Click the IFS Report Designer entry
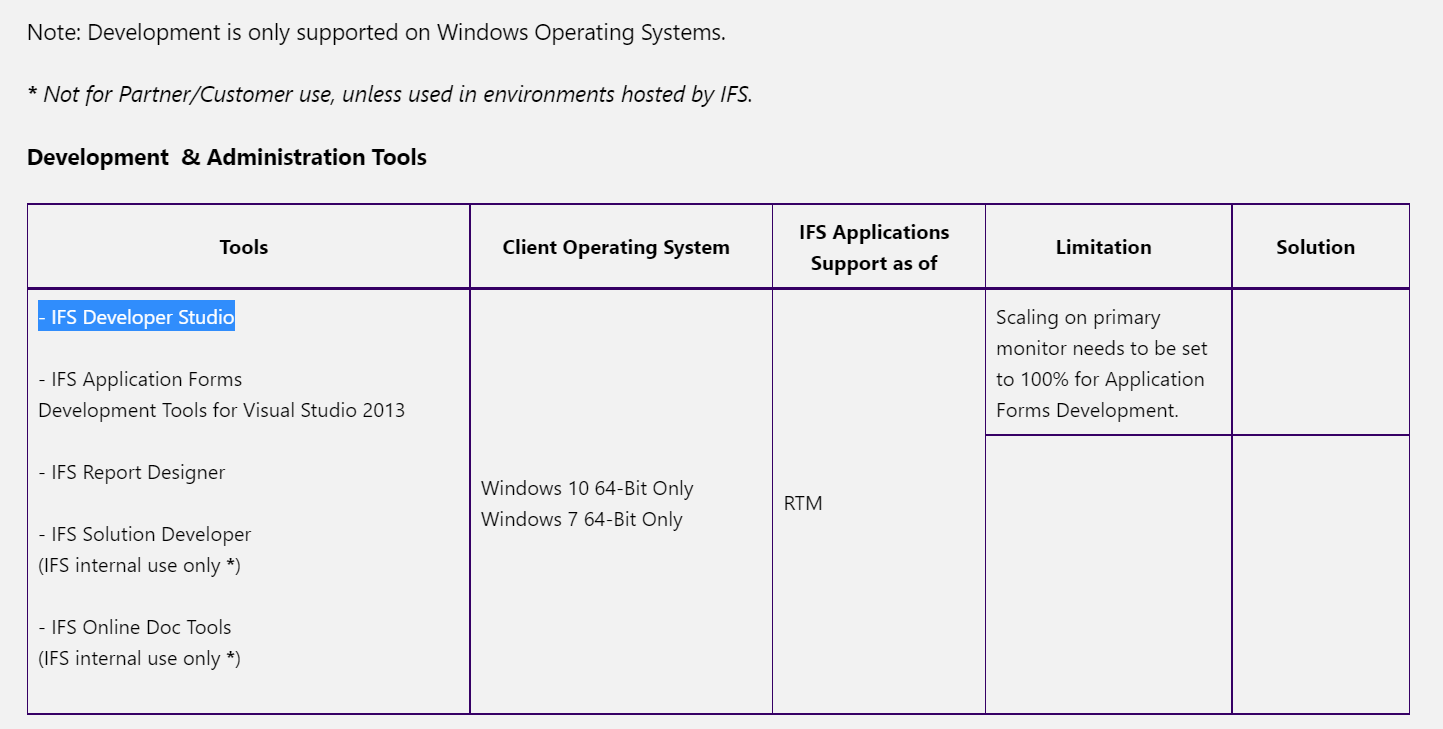The width and height of the screenshot is (1443, 729). 132,473
